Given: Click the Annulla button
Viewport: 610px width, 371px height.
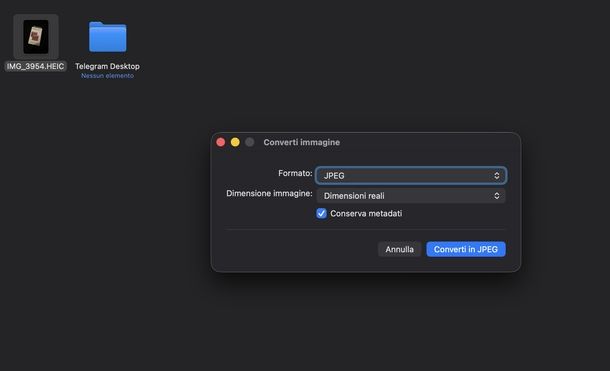Looking at the screenshot, I should click(400, 249).
